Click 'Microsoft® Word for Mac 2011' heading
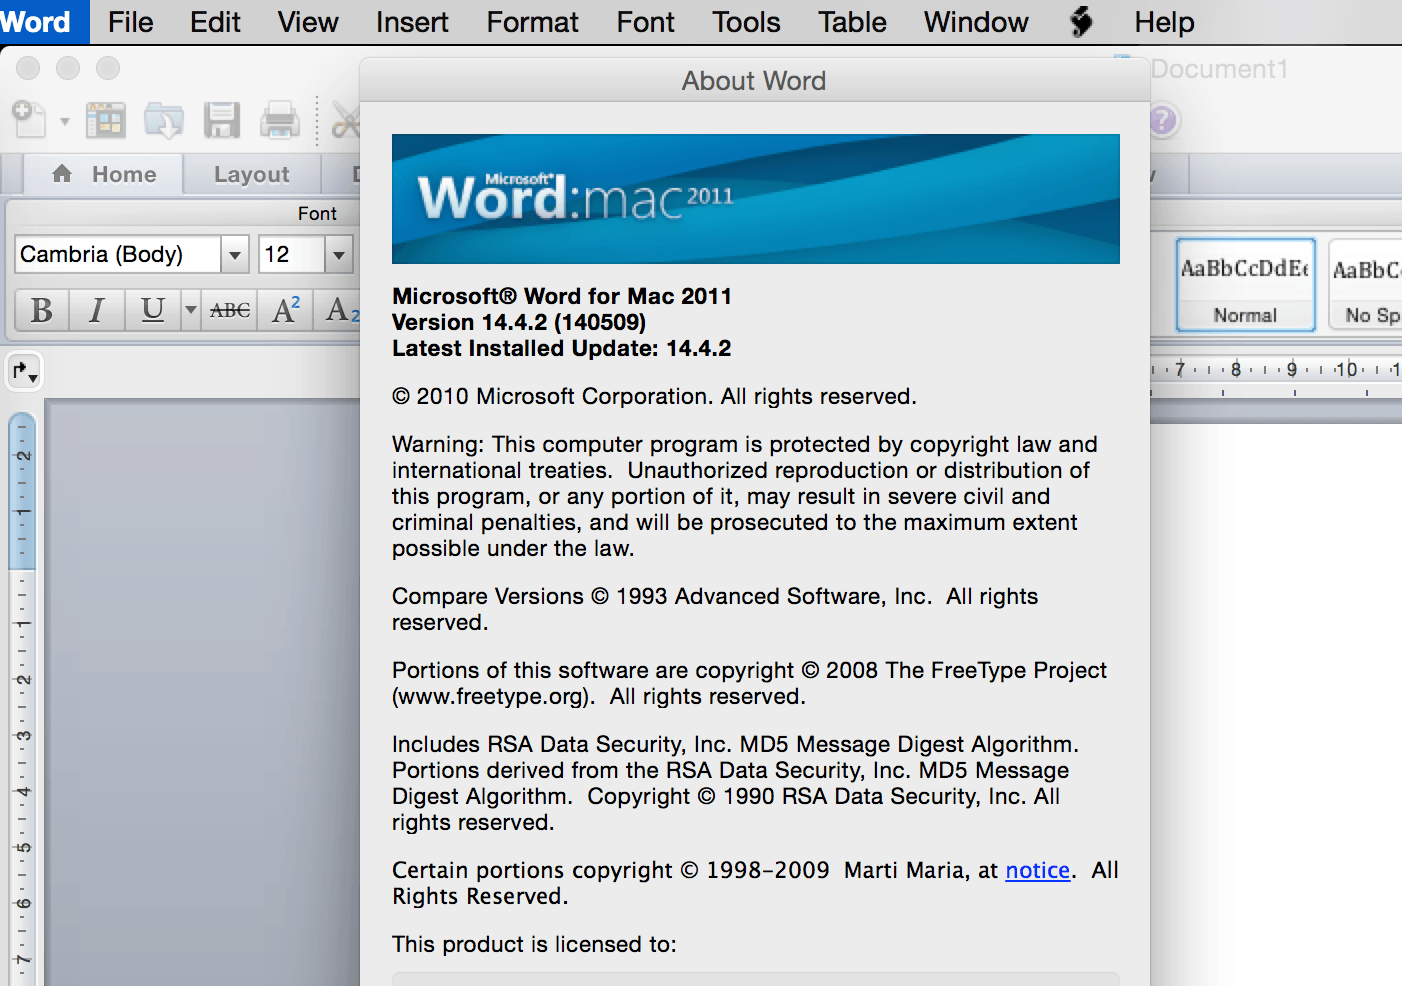 pos(562,296)
